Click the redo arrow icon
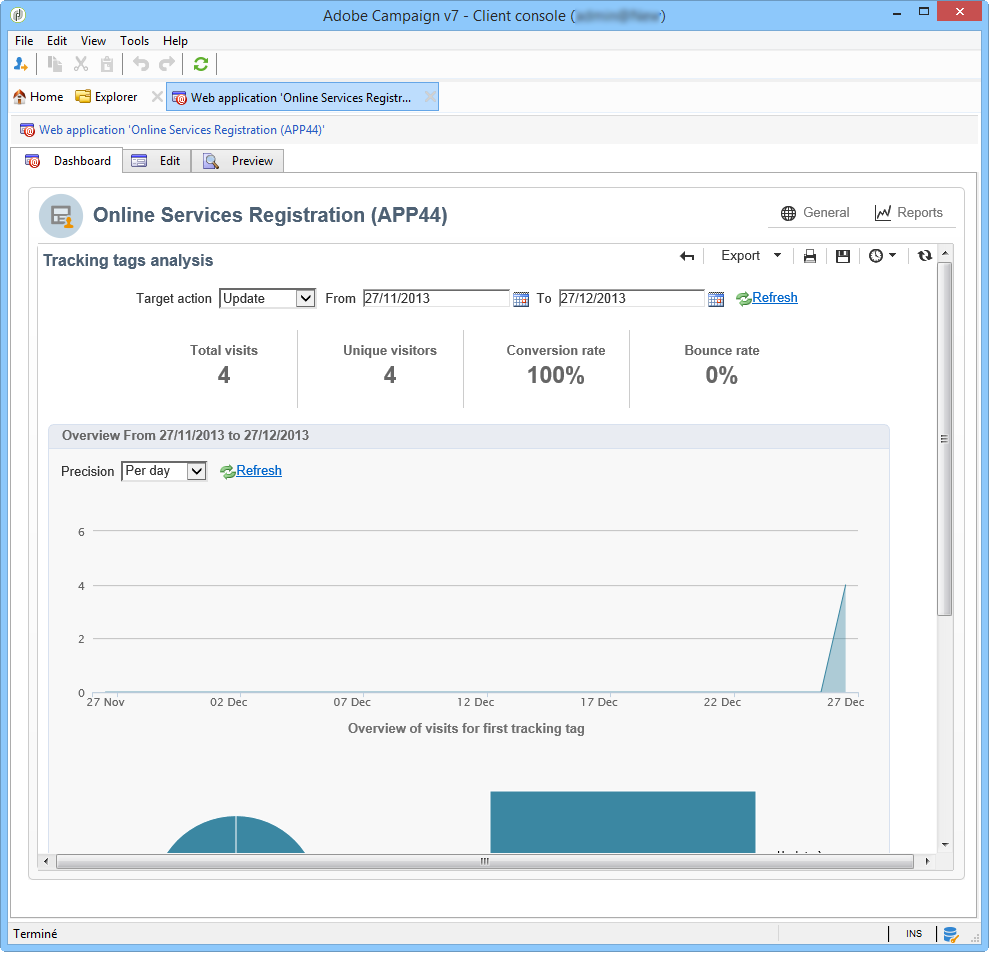Viewport: 1007px width, 975px height. [x=167, y=64]
